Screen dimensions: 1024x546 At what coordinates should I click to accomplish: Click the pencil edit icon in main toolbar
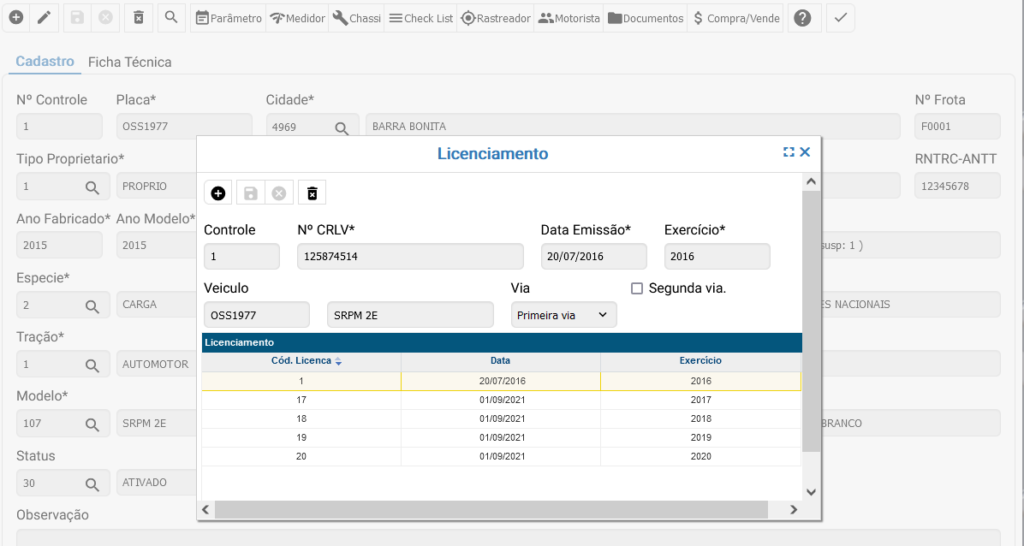pos(44,18)
